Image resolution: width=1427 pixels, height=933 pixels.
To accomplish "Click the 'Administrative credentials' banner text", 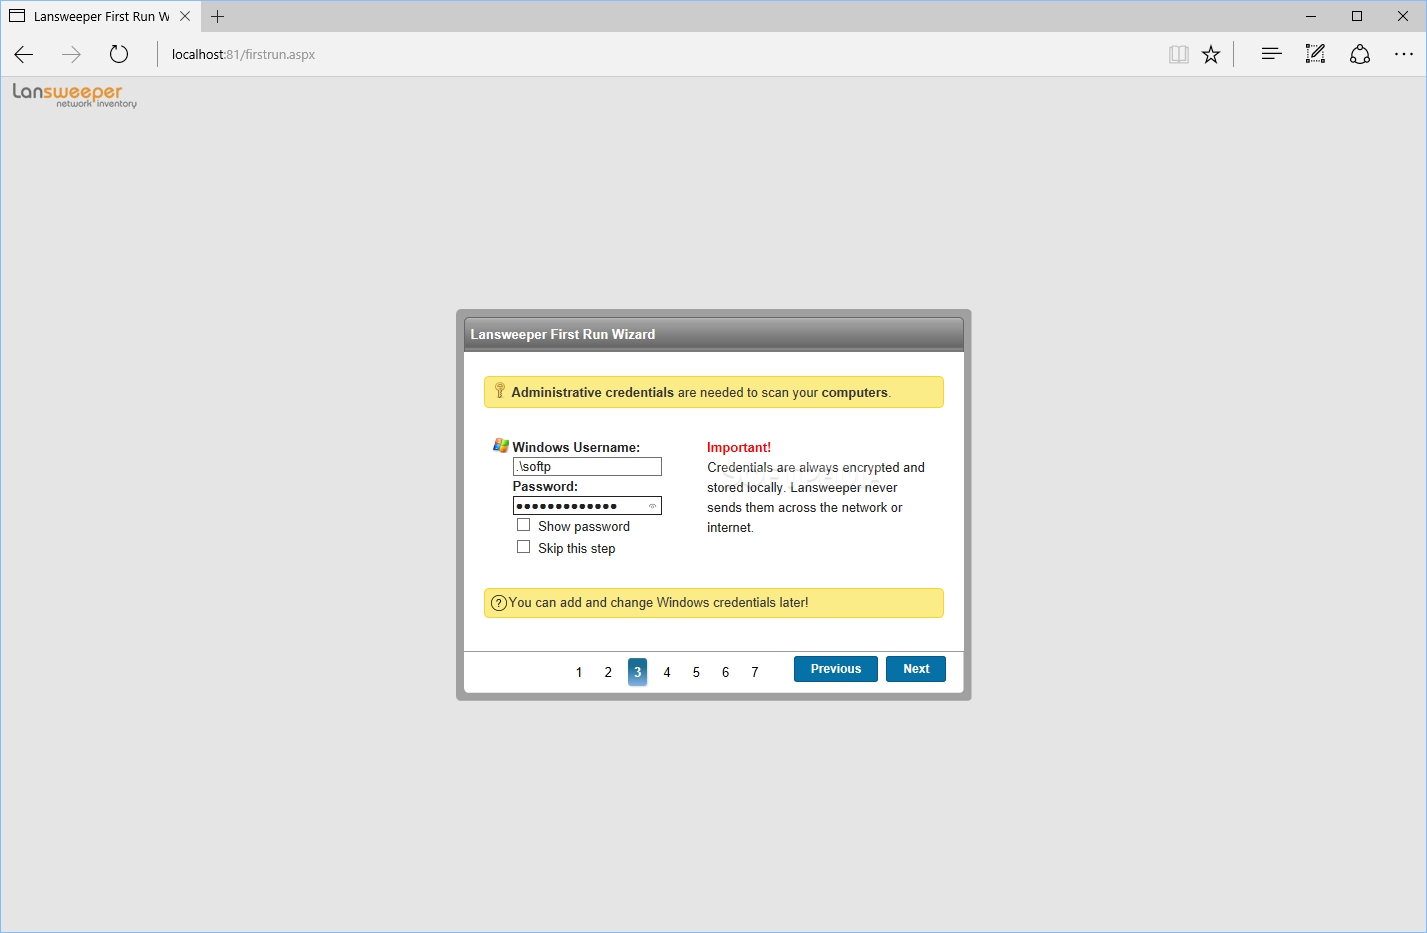I will click(593, 393).
